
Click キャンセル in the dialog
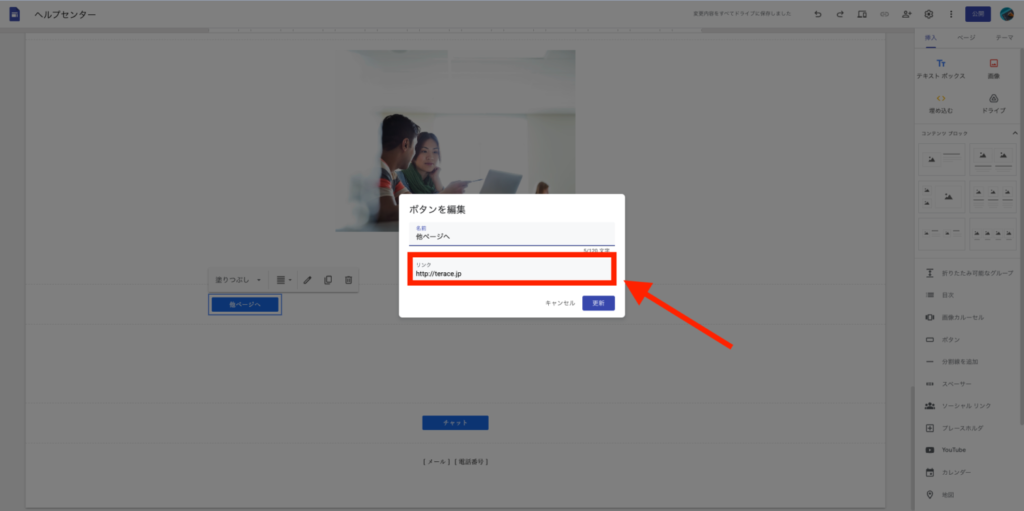[x=560, y=303]
